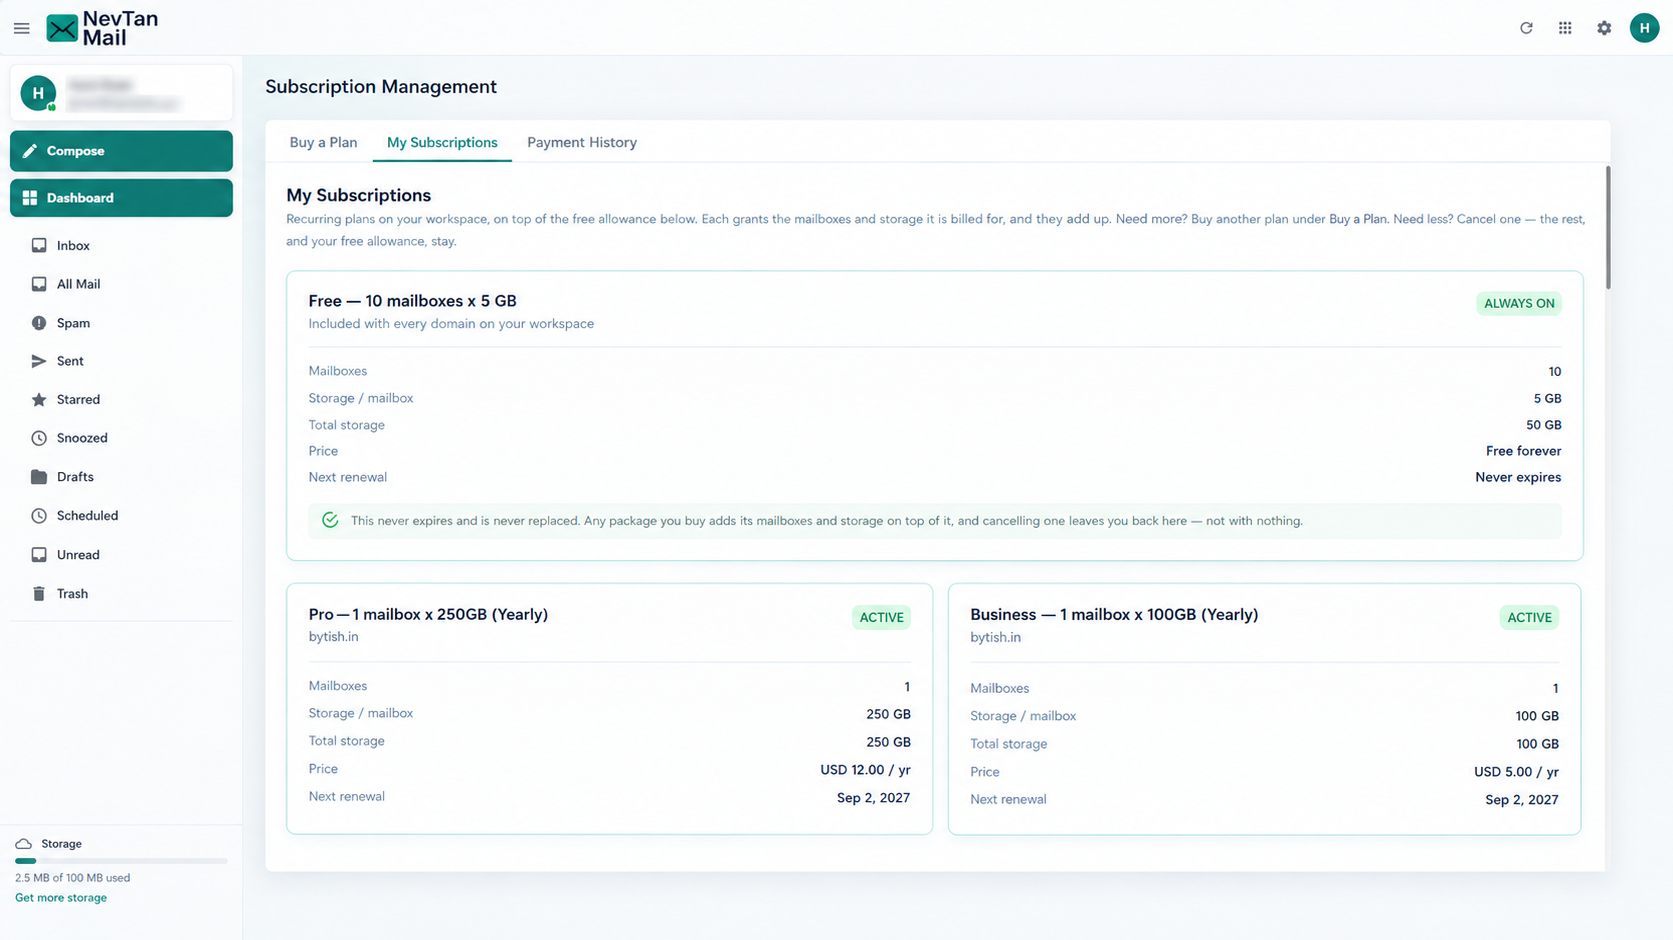
Task: Click the sidebar account avatar H
Action: [x=38, y=93]
